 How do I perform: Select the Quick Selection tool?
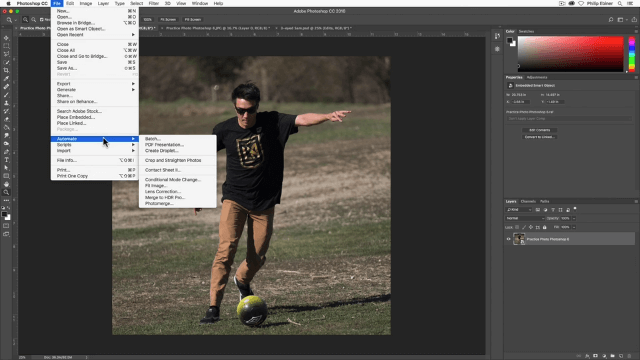(6, 62)
